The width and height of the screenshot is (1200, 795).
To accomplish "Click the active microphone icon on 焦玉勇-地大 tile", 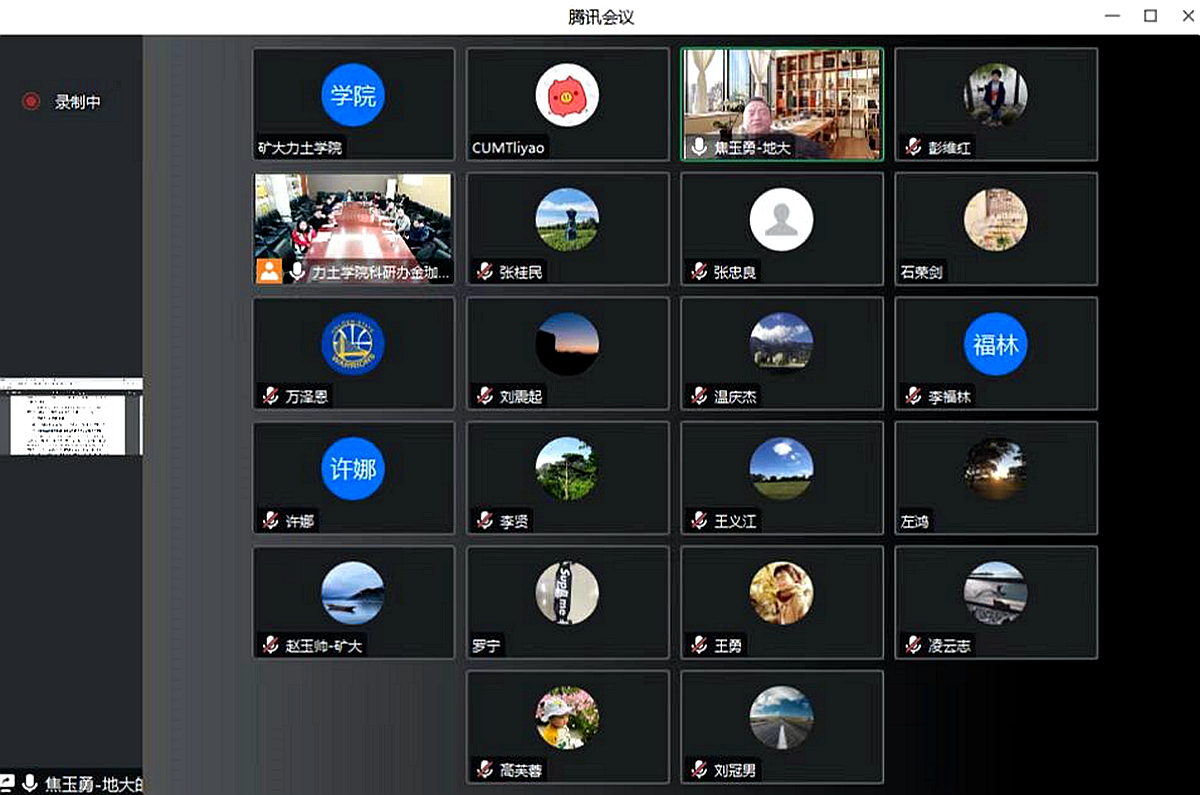I will point(699,147).
